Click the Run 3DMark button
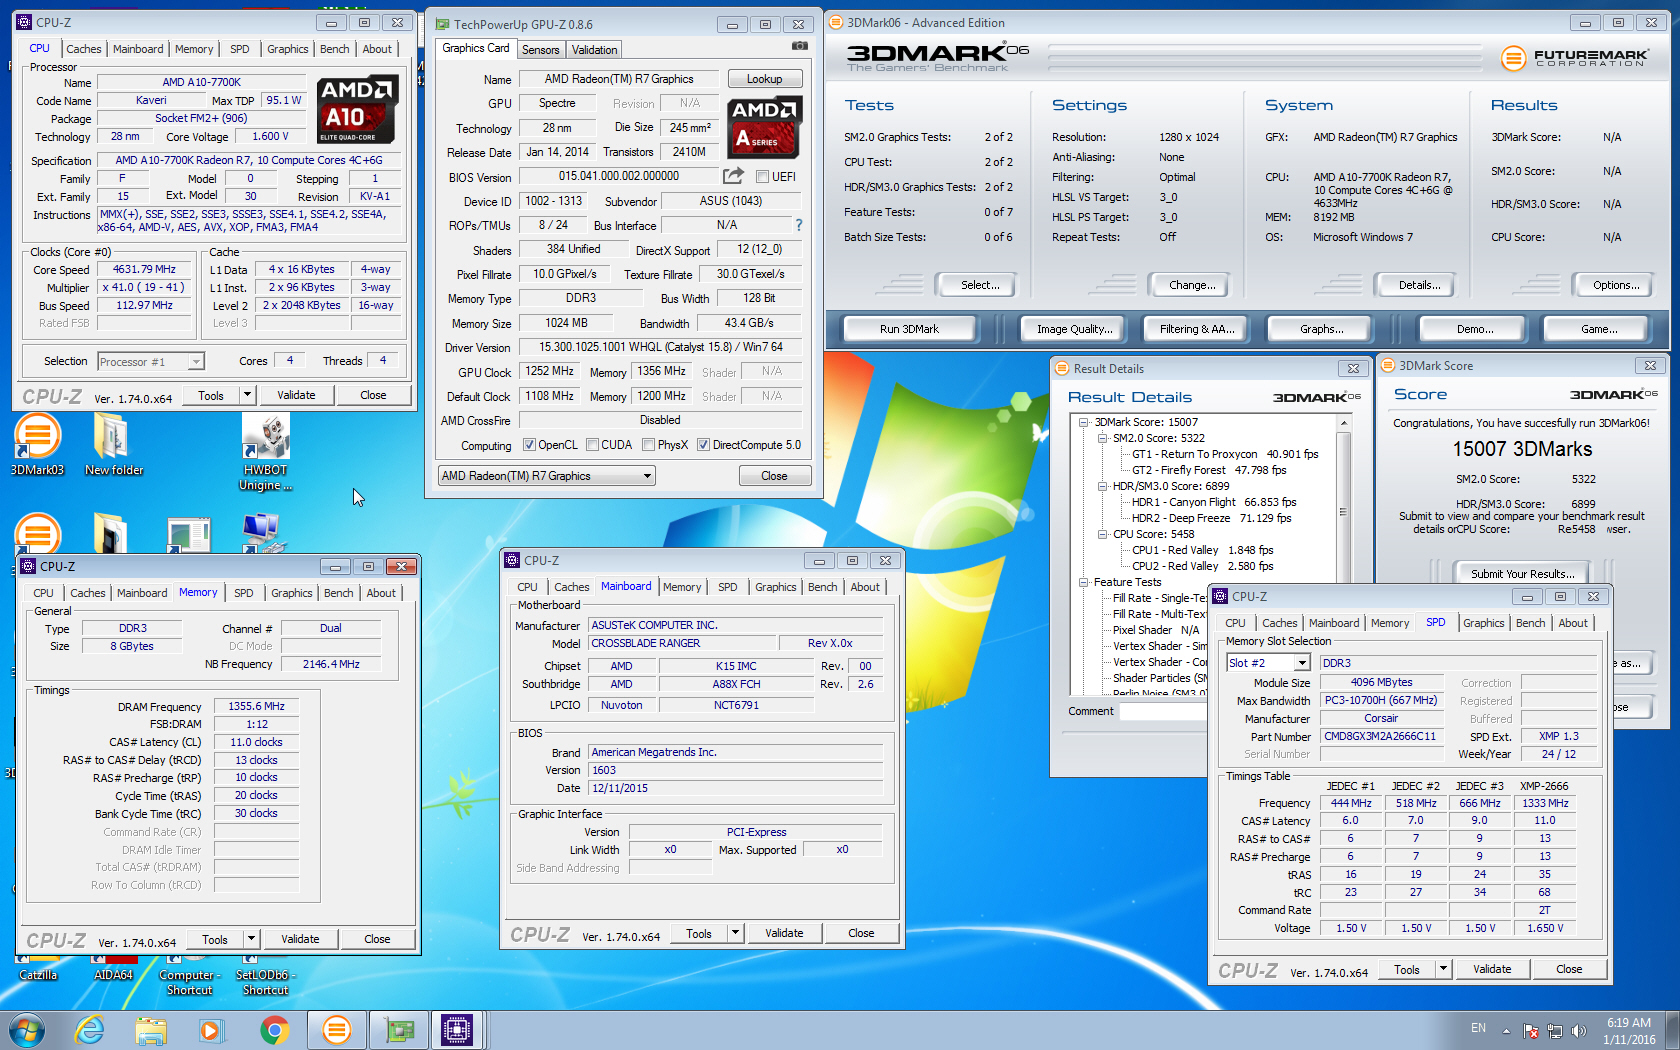The image size is (1680, 1050). [x=909, y=329]
